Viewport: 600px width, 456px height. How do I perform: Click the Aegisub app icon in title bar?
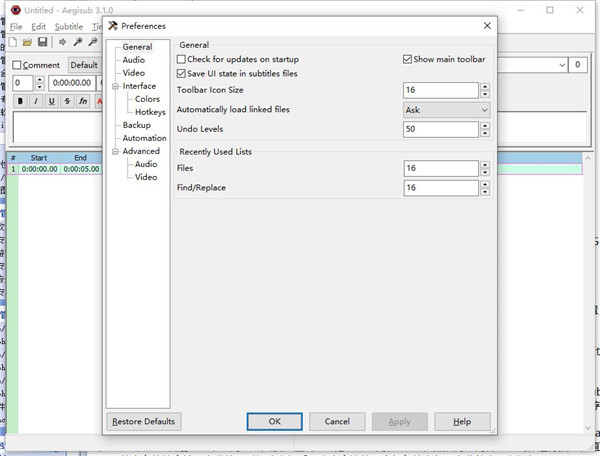click(16, 10)
